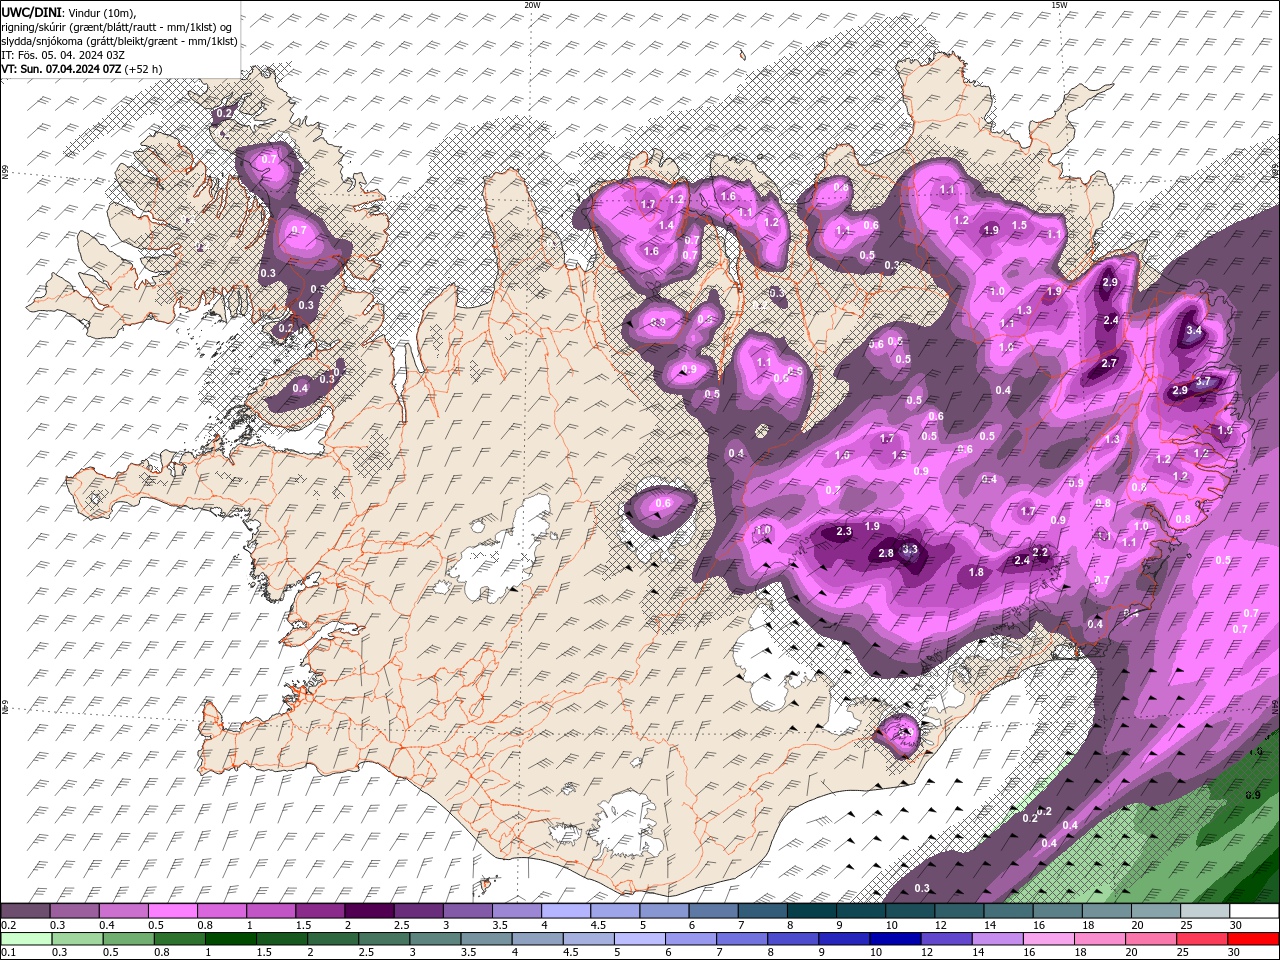Click the 3.3 snowfall value label
Image resolution: width=1280 pixels, height=960 pixels.
(x=909, y=549)
